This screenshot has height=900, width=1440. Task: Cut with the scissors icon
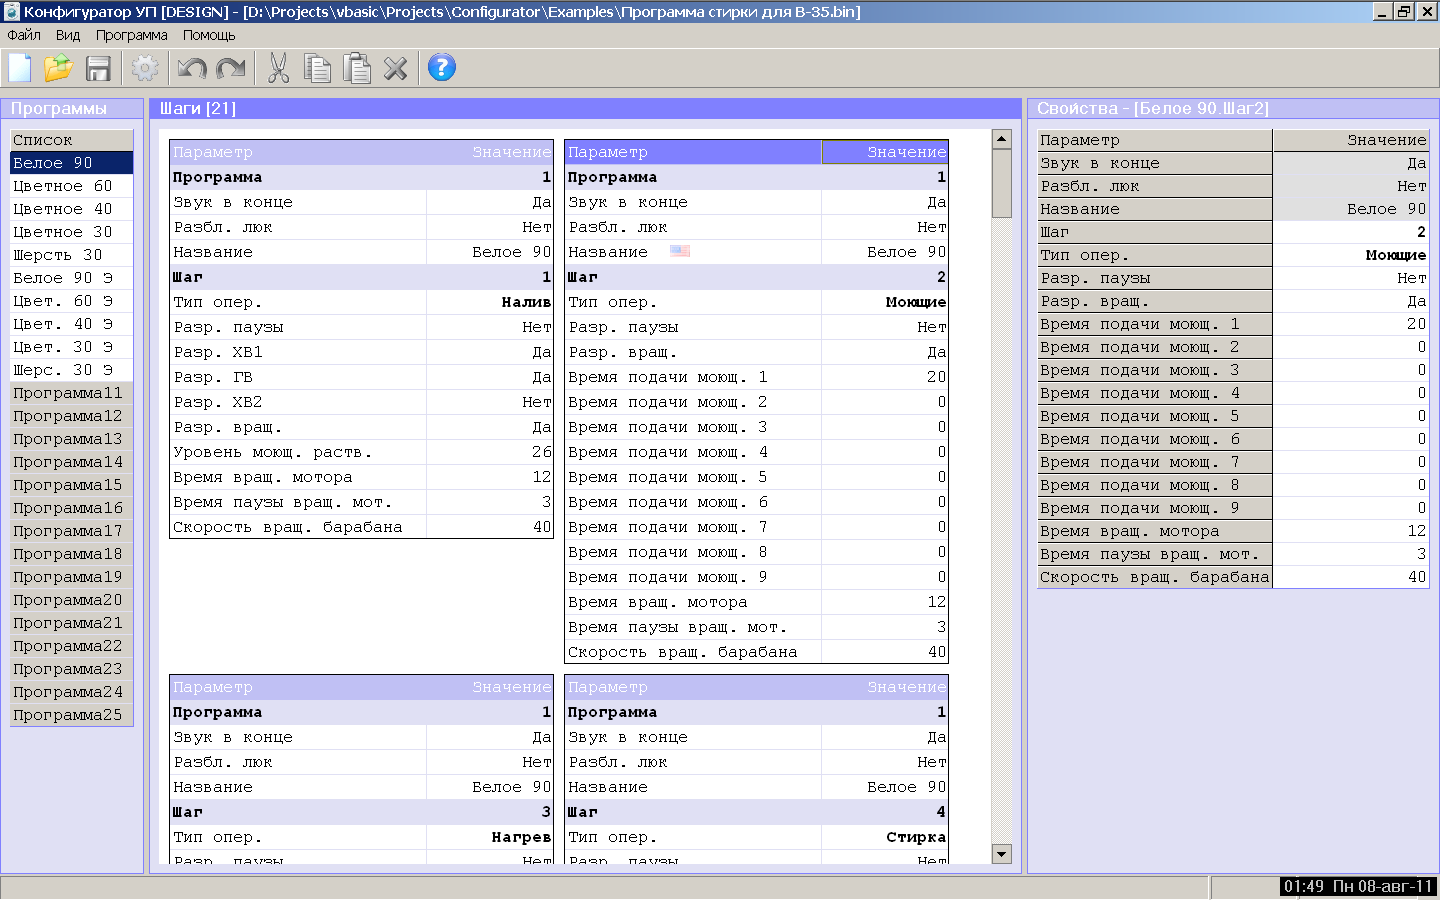(278, 68)
